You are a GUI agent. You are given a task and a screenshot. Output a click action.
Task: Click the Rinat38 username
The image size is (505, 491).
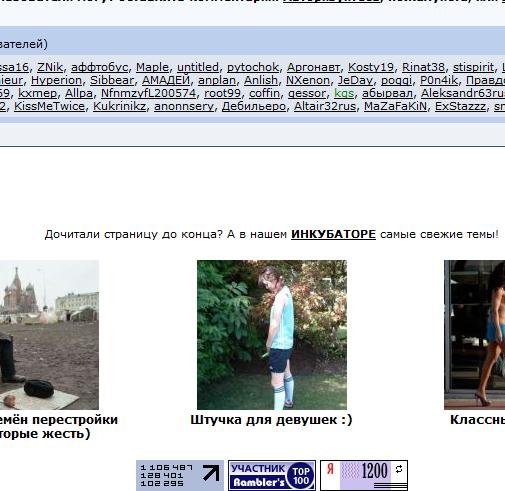pos(423,67)
